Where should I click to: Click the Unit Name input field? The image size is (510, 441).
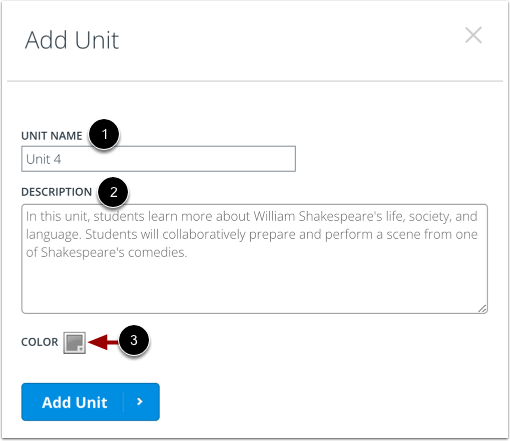click(158, 159)
